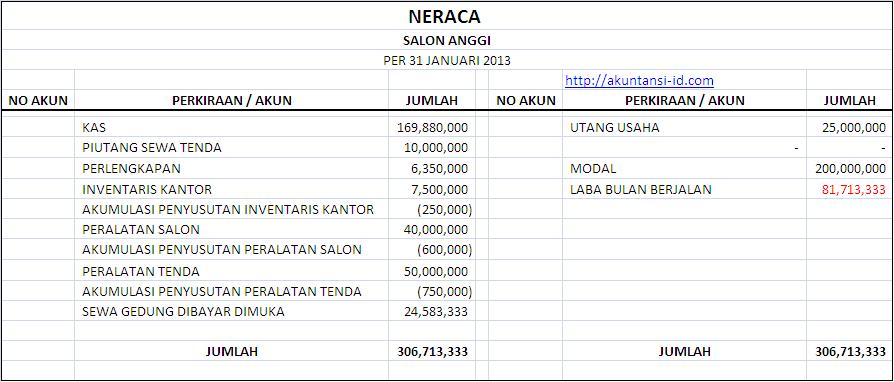Image resolution: width=894 pixels, height=382 pixels.
Task: Select the right-side NO AKUN header
Action: point(526,101)
